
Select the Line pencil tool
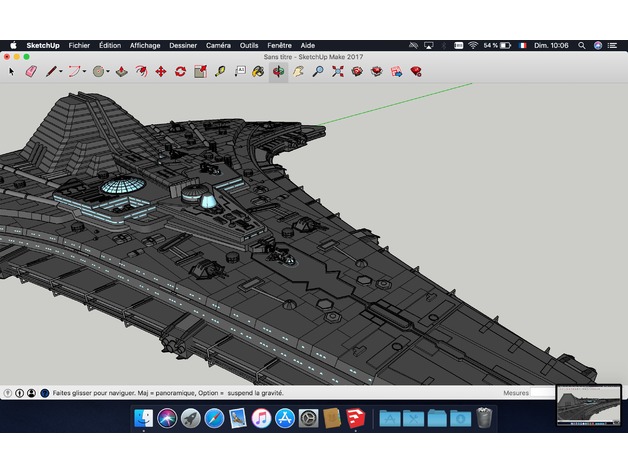pyautogui.click(x=51, y=72)
